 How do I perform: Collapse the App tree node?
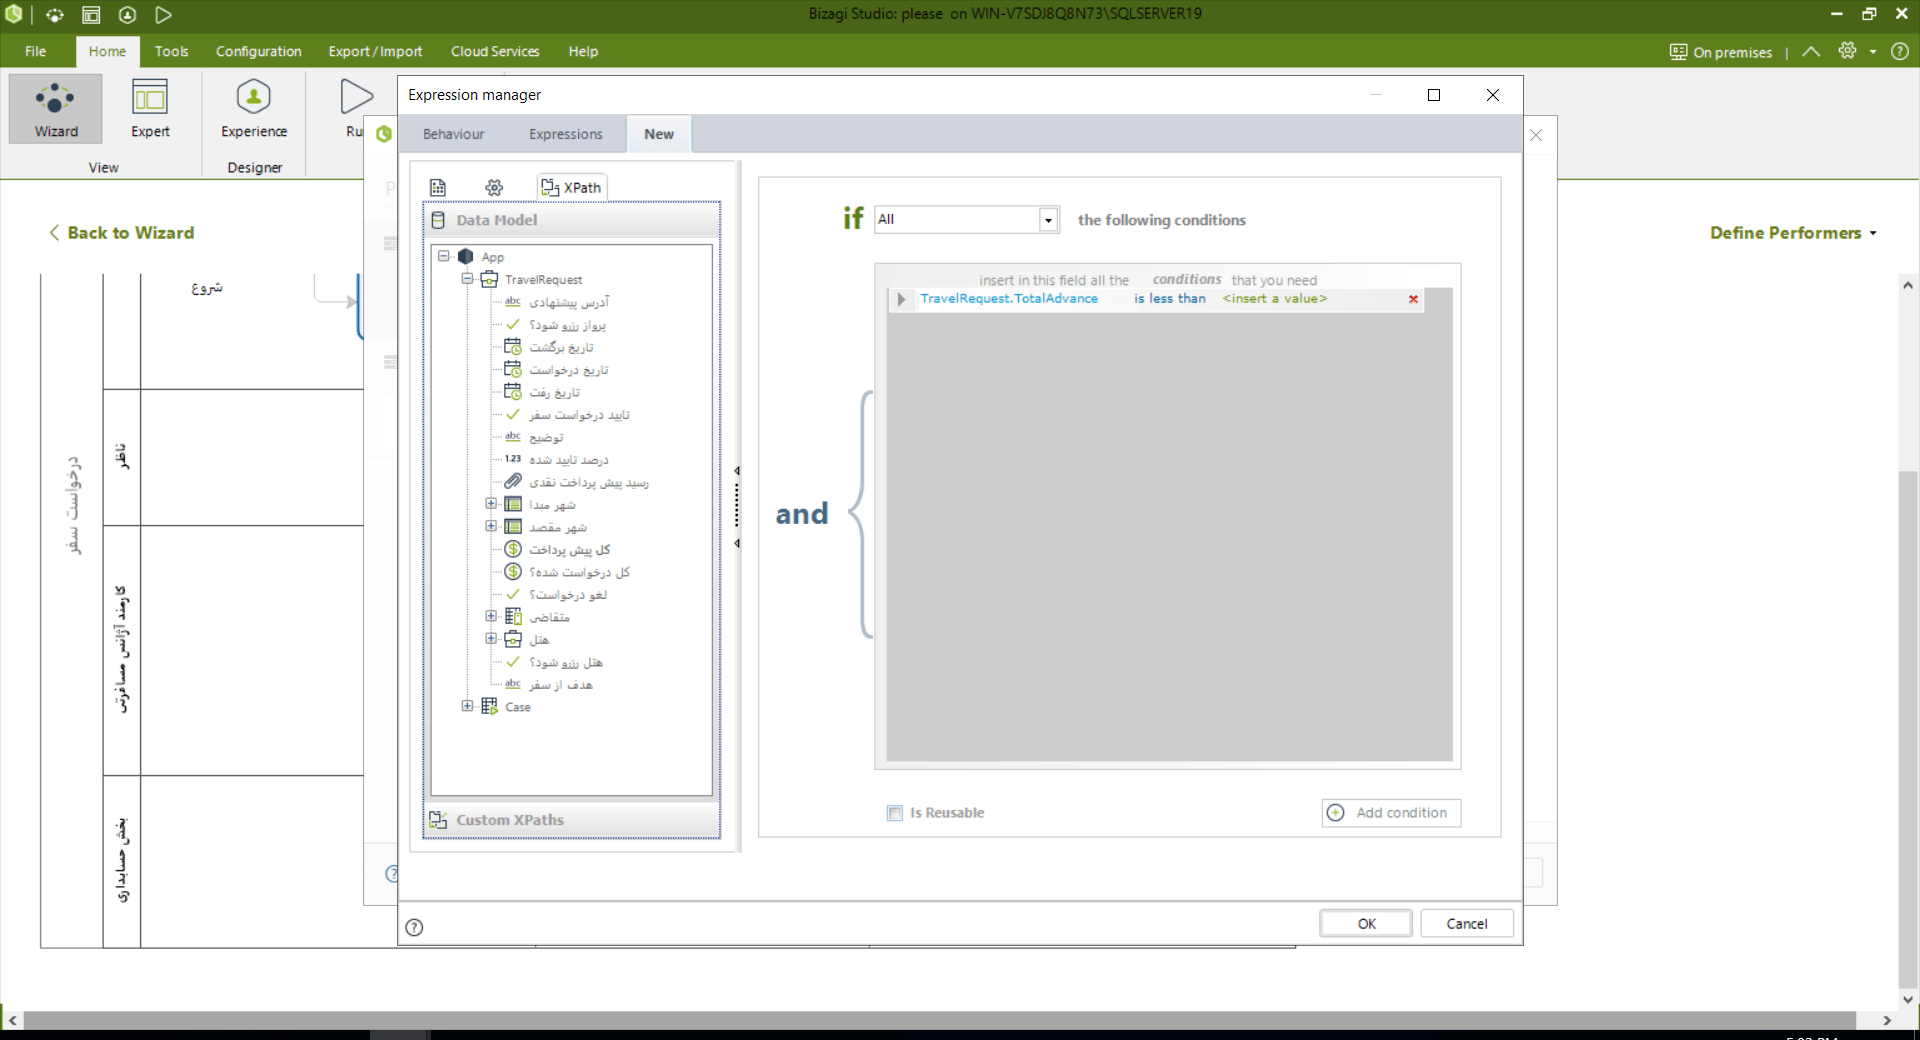(x=444, y=256)
